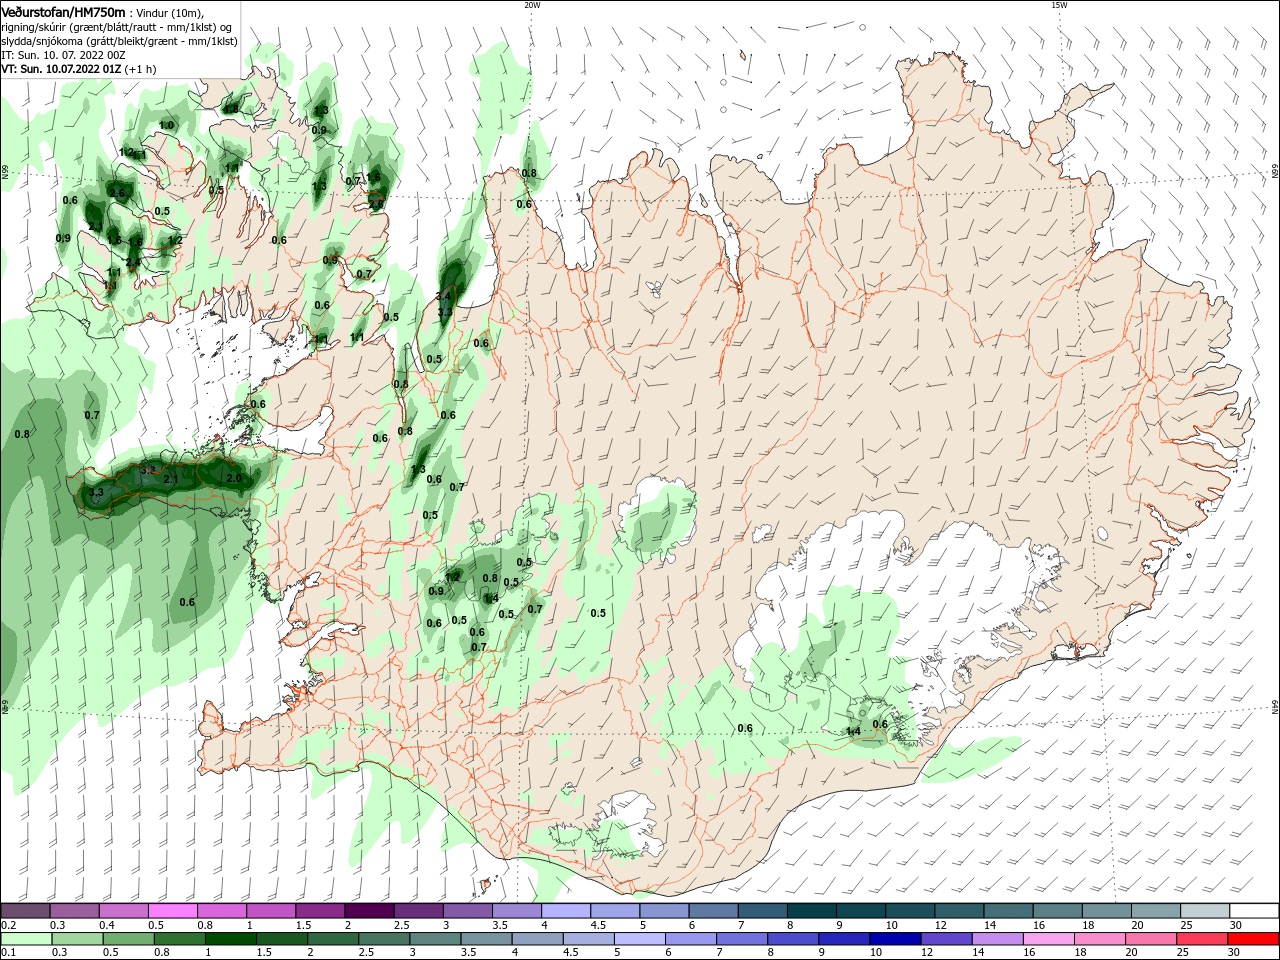The width and height of the screenshot is (1280, 960).
Task: Click the initial time line 'IT: Sun. 10. 07. 2022 00Z'
Action: 63,55
